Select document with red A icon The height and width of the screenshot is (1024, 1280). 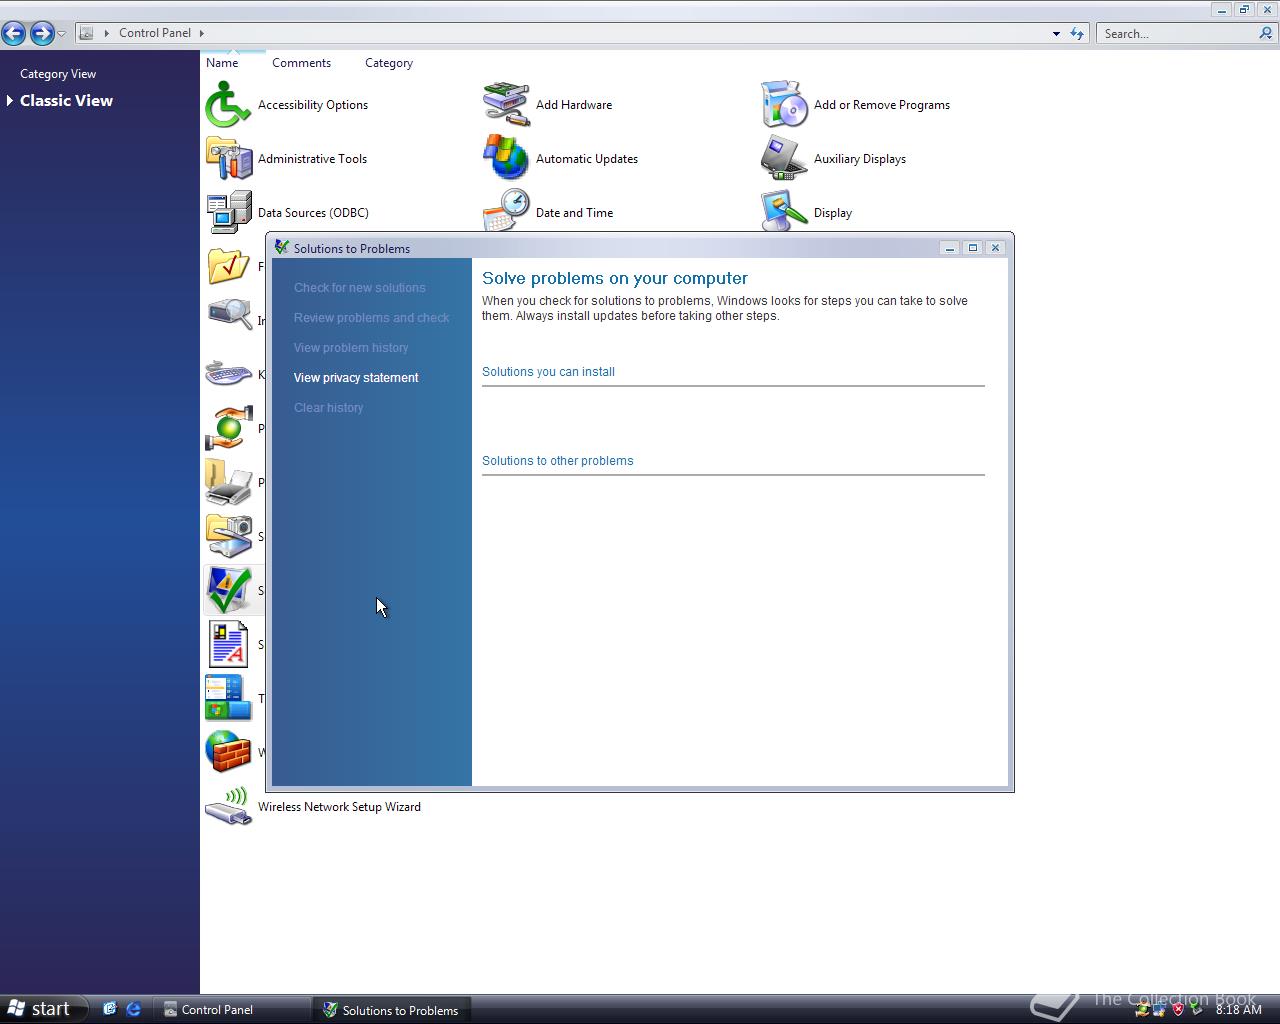tap(228, 645)
